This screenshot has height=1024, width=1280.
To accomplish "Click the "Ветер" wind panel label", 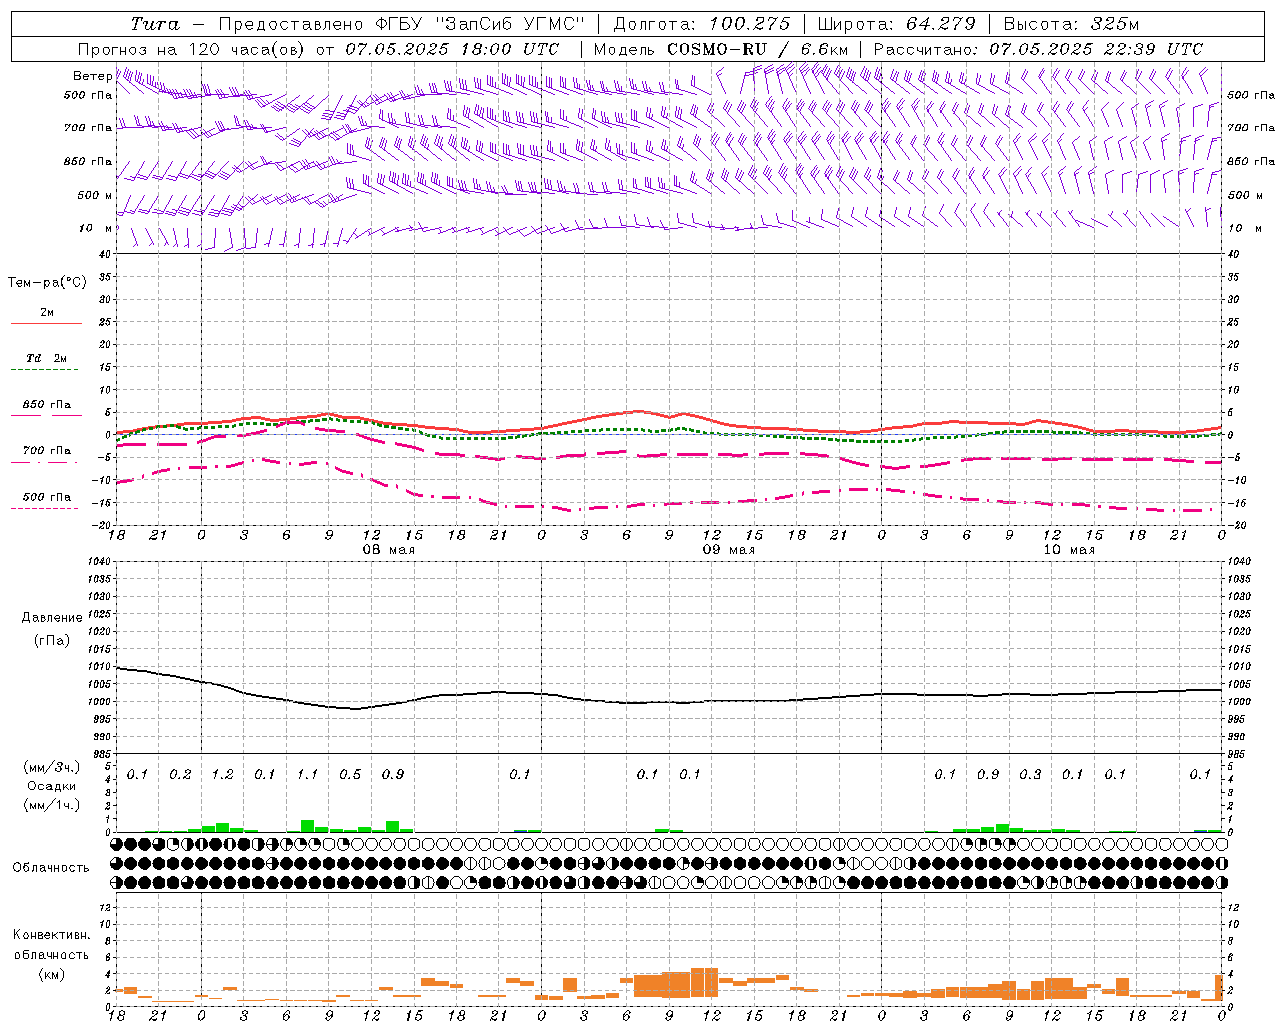I will (93, 76).
